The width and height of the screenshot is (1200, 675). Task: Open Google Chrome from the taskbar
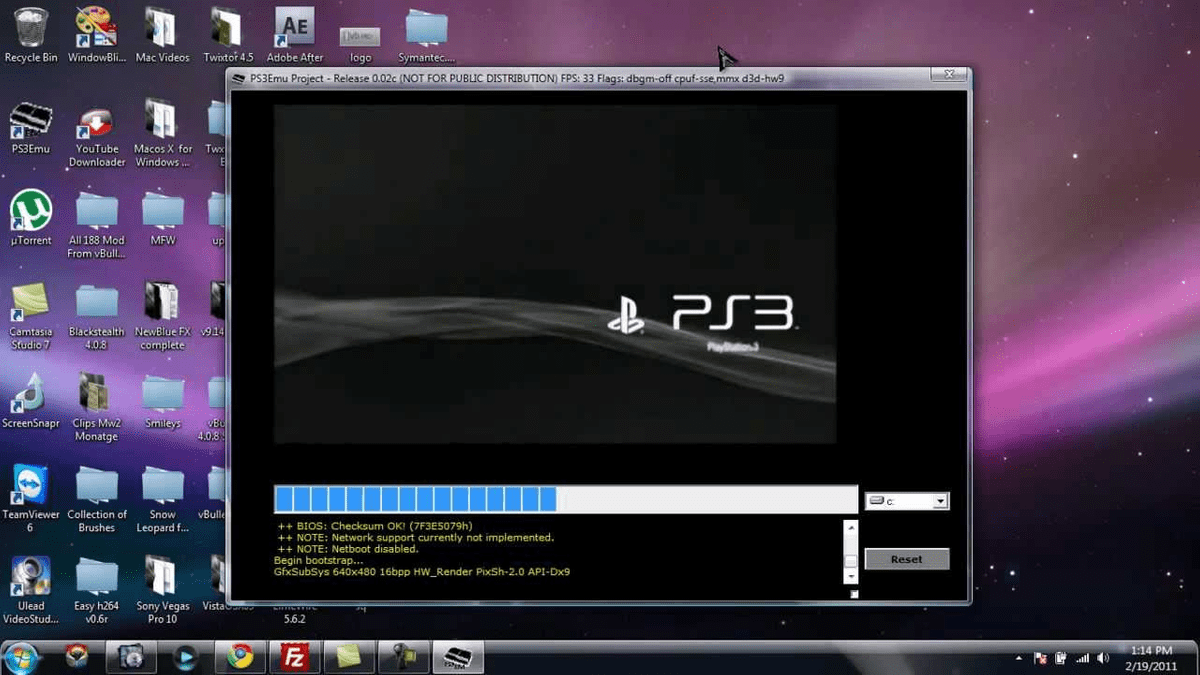point(240,657)
